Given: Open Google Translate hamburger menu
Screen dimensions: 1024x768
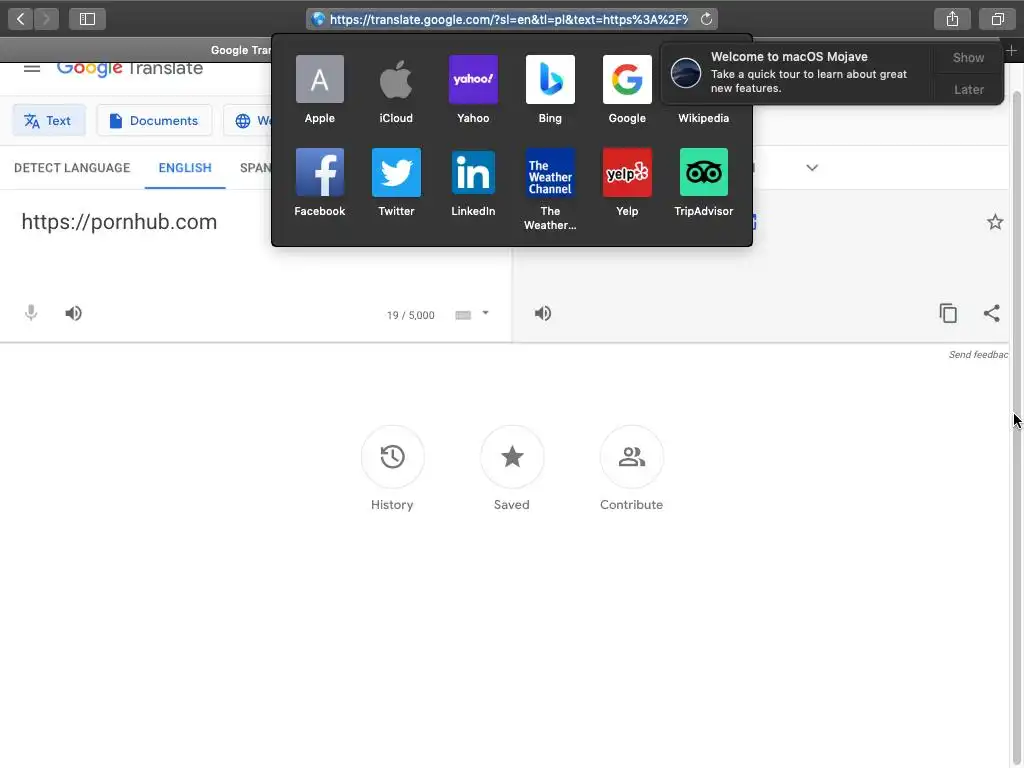Looking at the screenshot, I should (32, 68).
